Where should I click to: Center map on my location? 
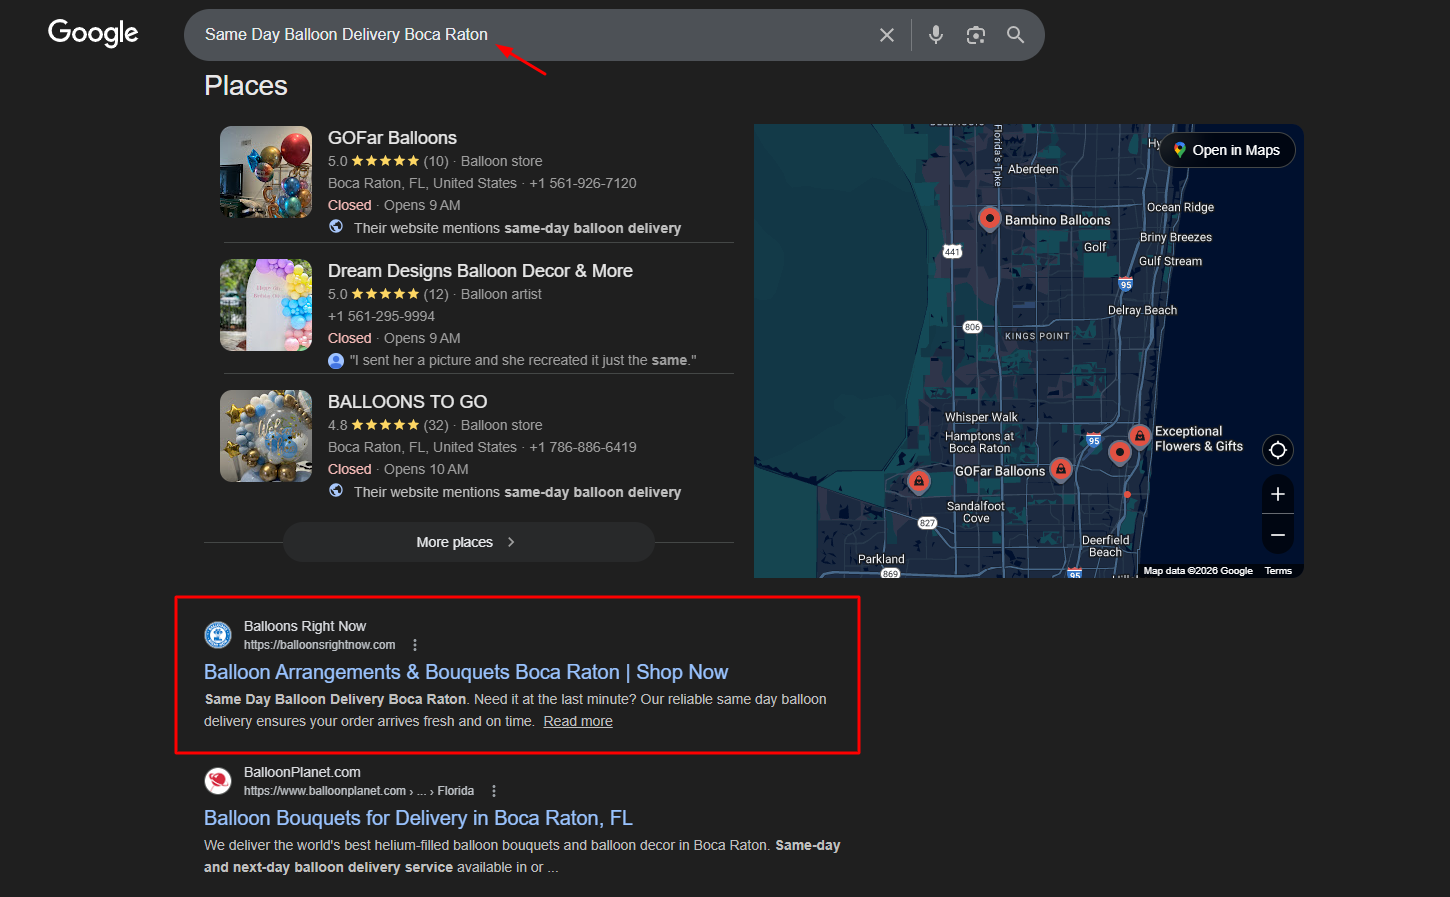coord(1277,450)
